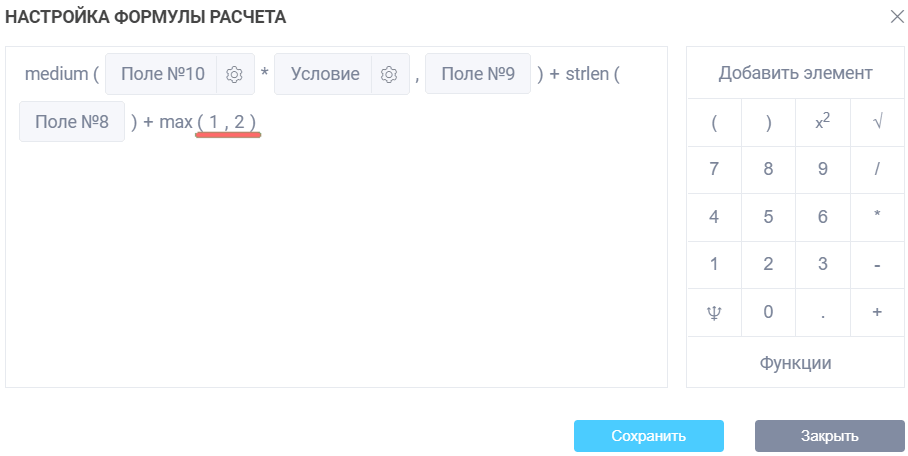
Task: Insert the multiplication asterisk operator
Action: tap(877, 217)
